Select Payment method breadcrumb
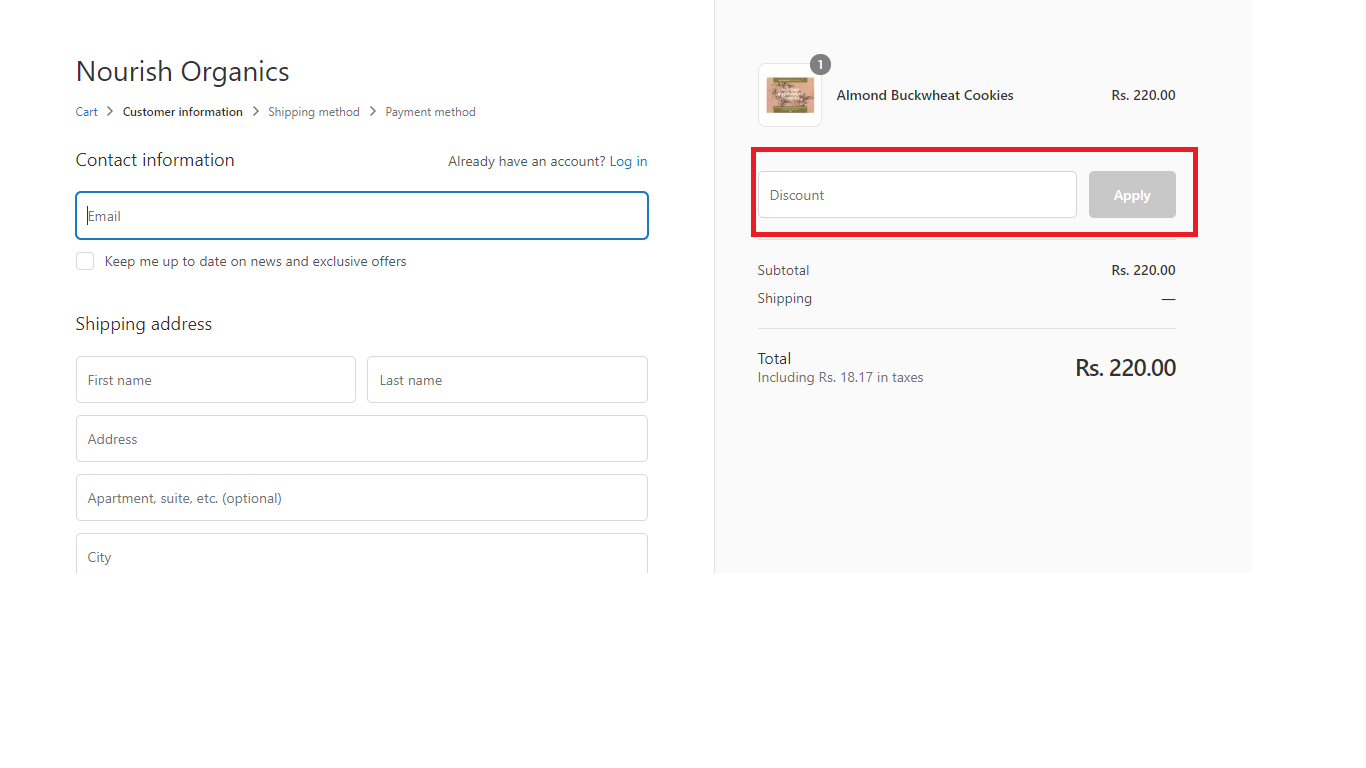The image size is (1366, 768). click(x=430, y=112)
